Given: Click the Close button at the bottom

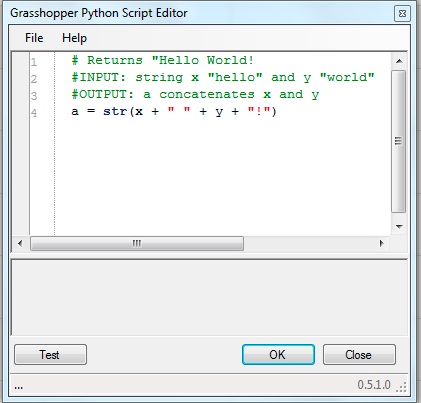Looking at the screenshot, I should click(x=359, y=355).
